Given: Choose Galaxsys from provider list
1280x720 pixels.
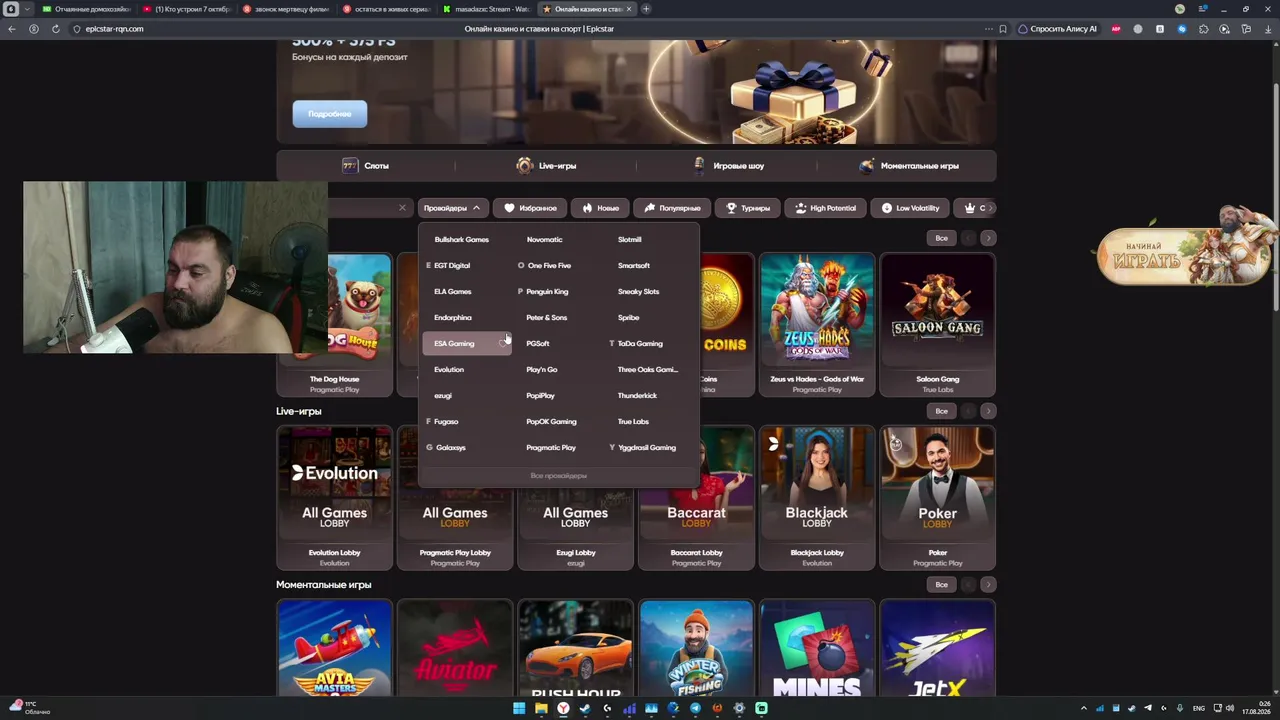Looking at the screenshot, I should [x=451, y=448].
